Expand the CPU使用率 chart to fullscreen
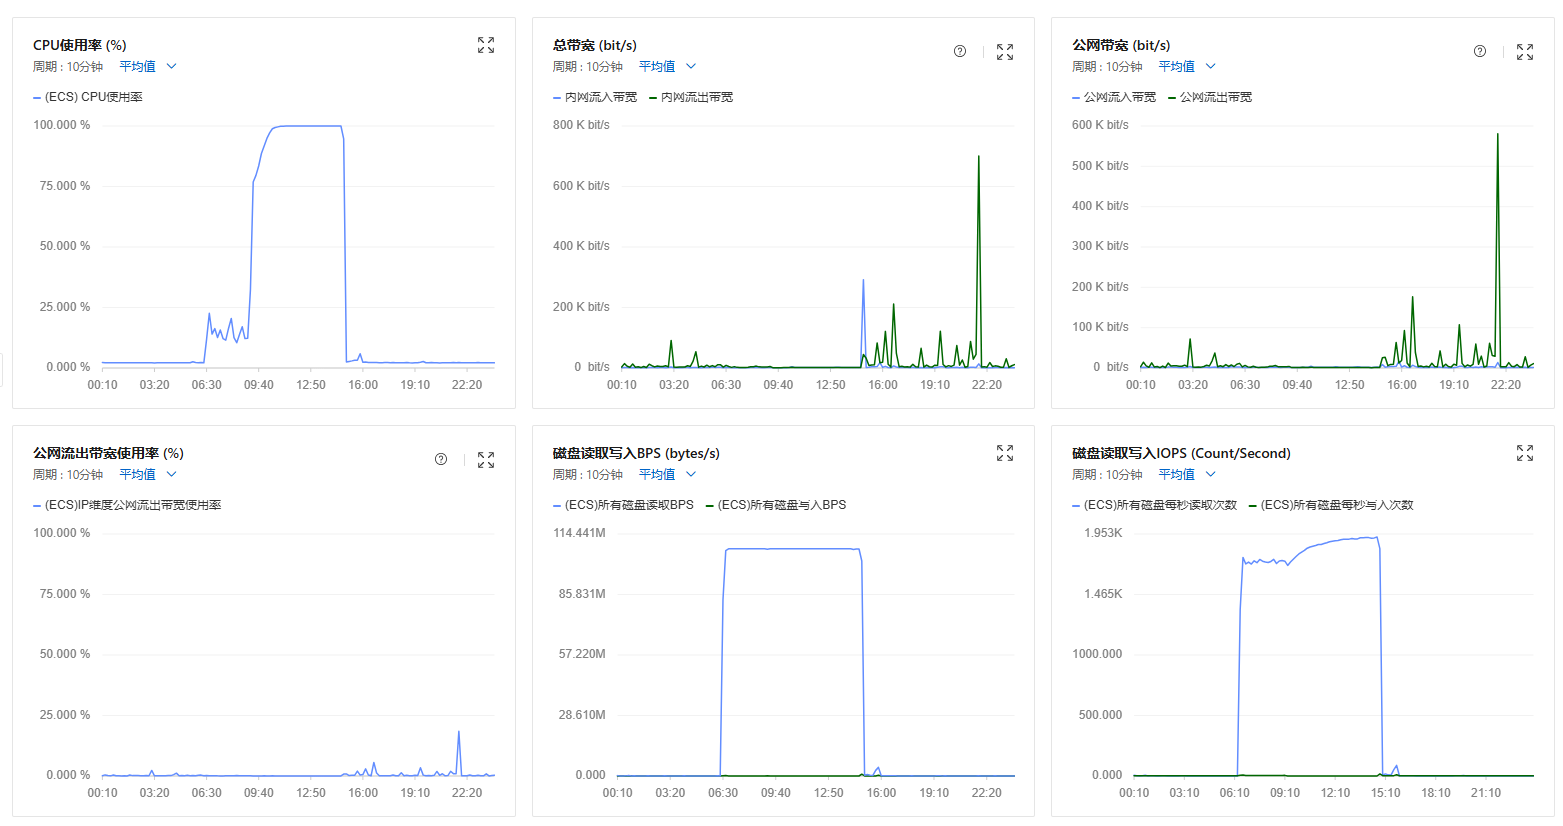The width and height of the screenshot is (1563, 826). pos(486,45)
